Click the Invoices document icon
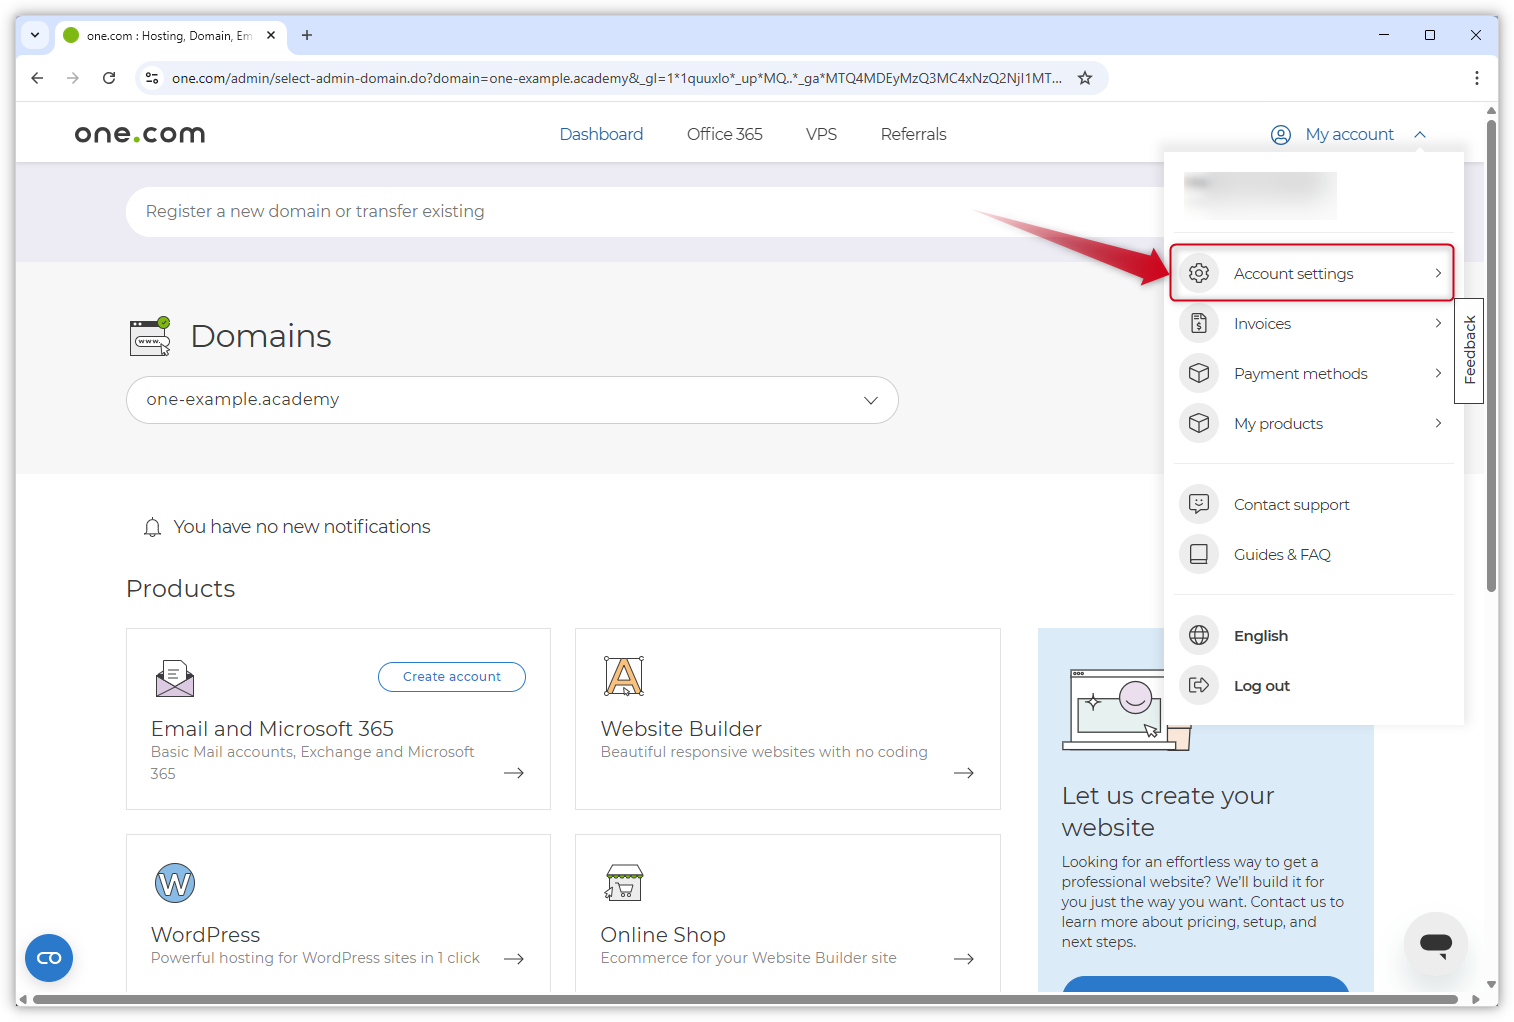Image resolution: width=1514 pixels, height=1022 pixels. tap(1199, 323)
